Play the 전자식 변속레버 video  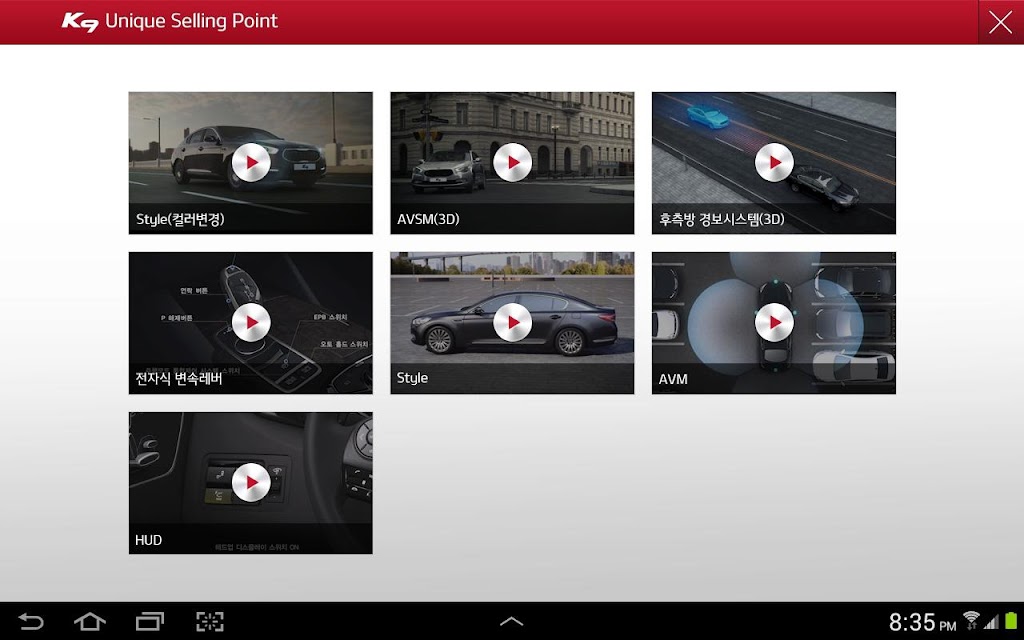[x=251, y=323]
